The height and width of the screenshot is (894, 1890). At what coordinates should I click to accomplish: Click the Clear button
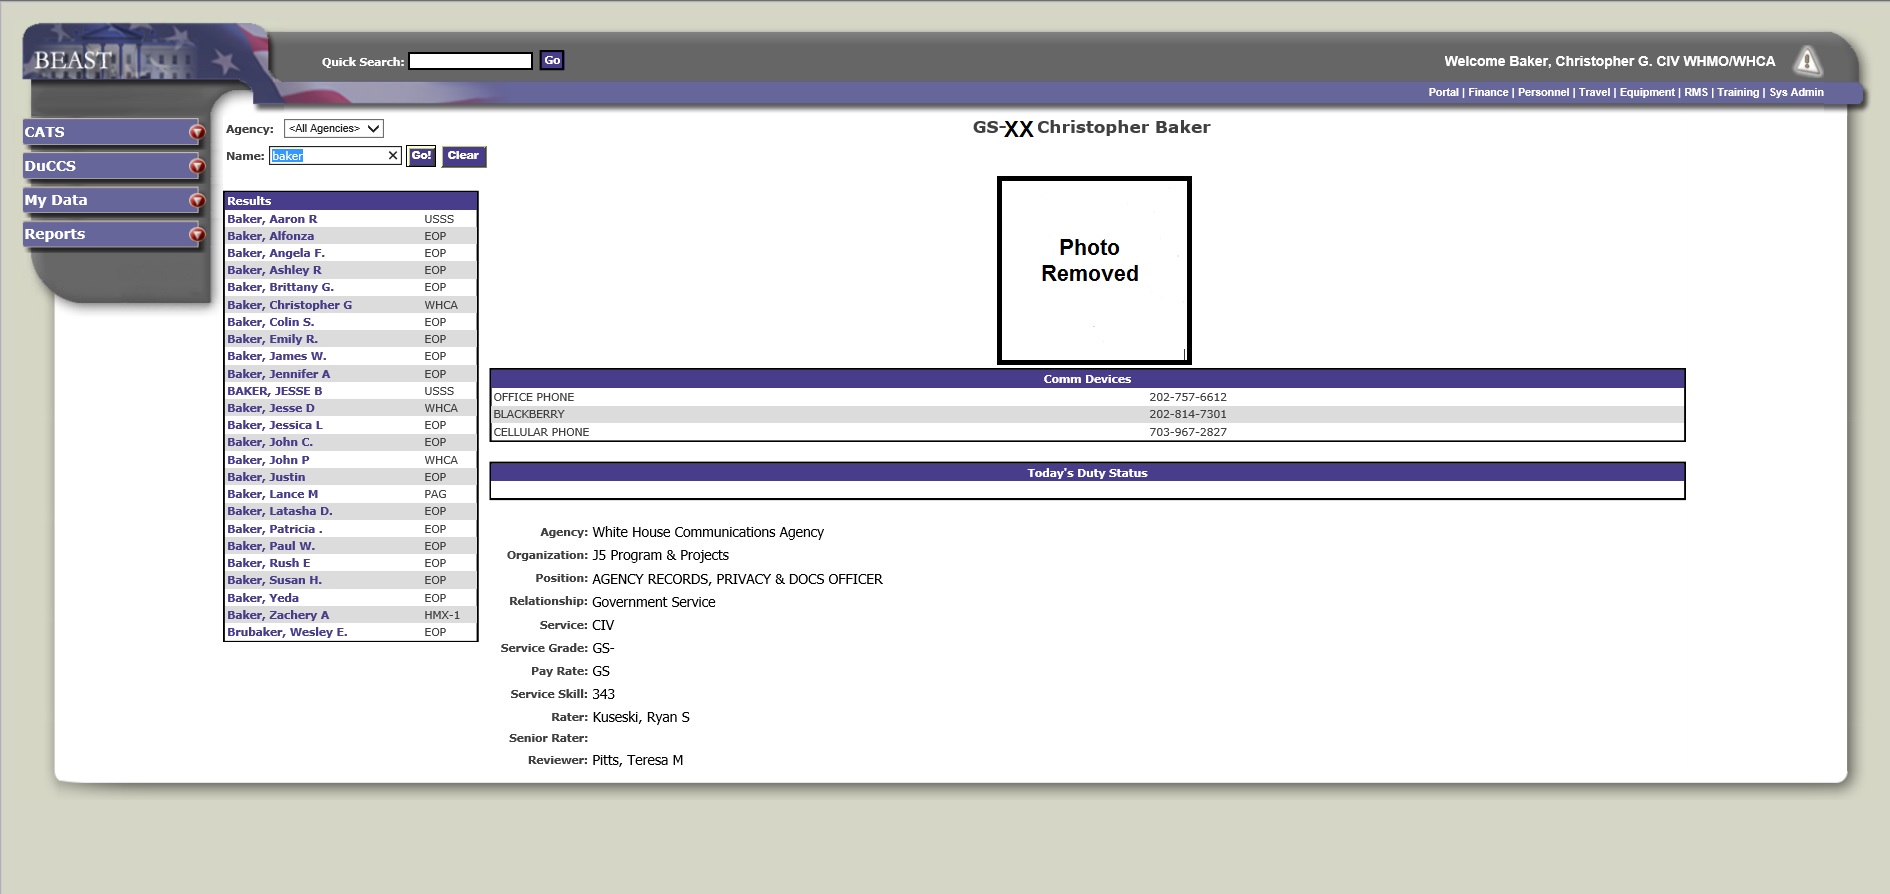463,156
